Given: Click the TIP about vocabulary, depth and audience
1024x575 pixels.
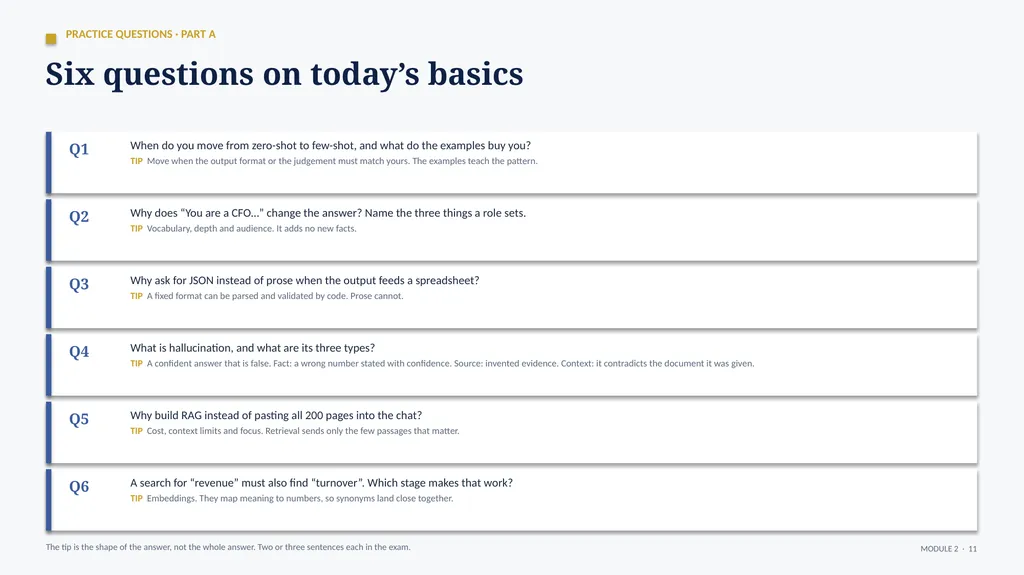Looking at the screenshot, I should click(x=243, y=229).
